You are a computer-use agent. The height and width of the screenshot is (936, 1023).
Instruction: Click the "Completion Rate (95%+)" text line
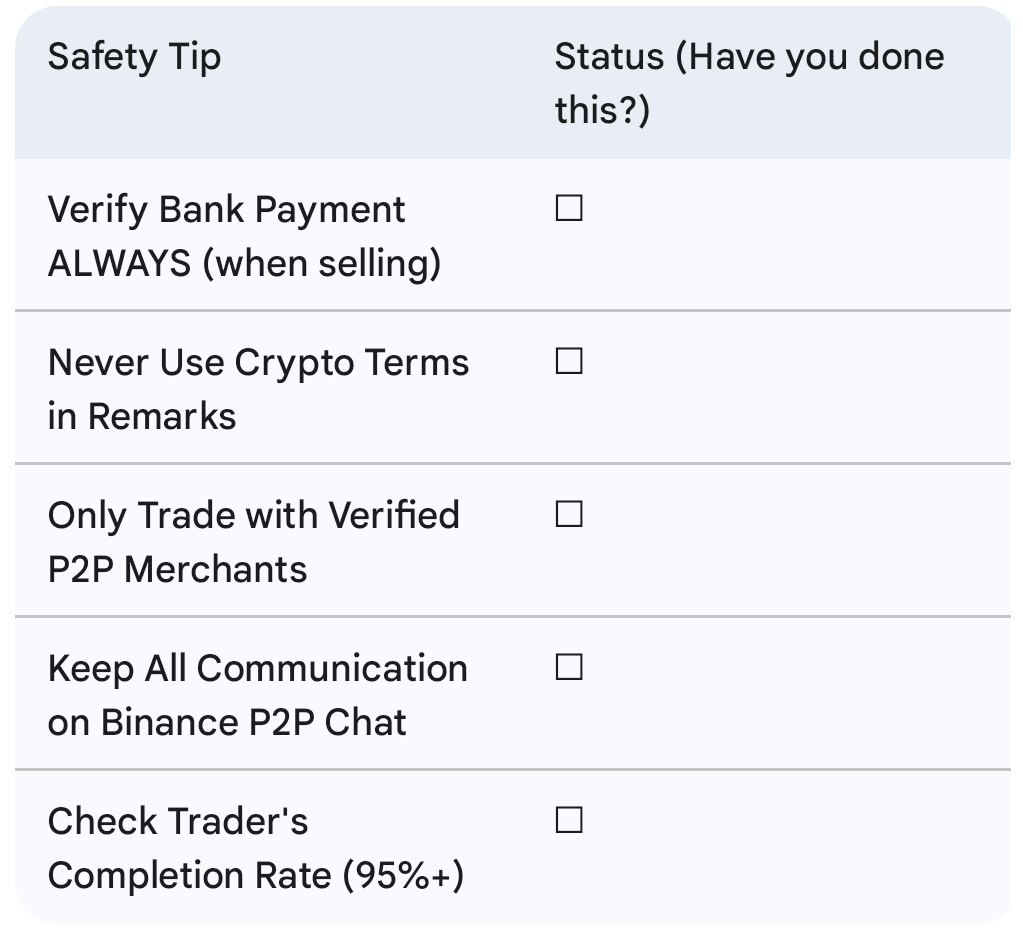tap(255, 876)
